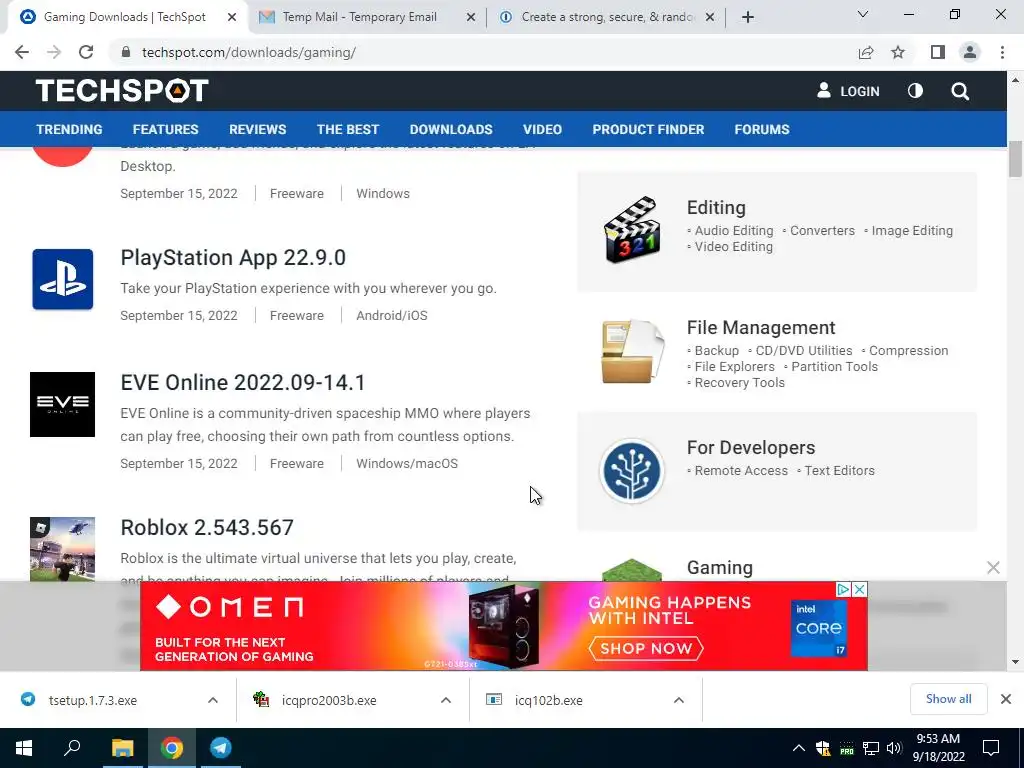Share this page from address bar
Viewport: 1024px width, 768px height.
tap(866, 52)
